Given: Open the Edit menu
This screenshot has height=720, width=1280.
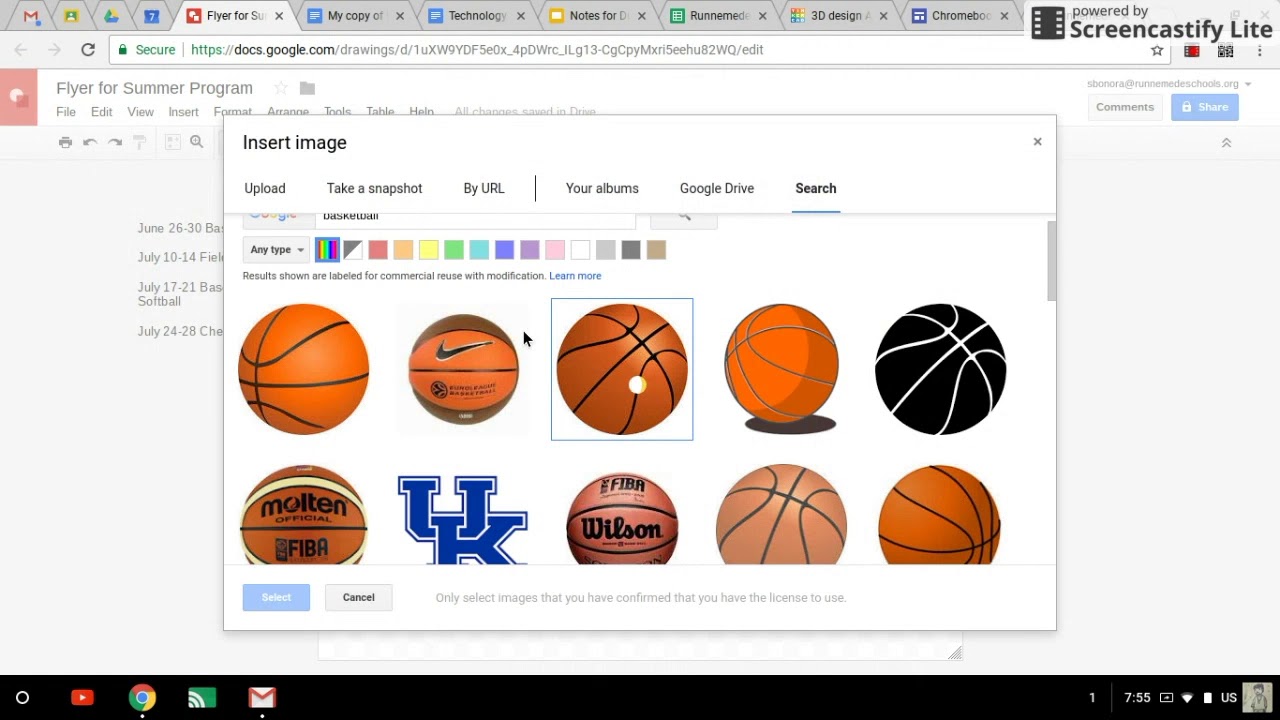Looking at the screenshot, I should (101, 112).
